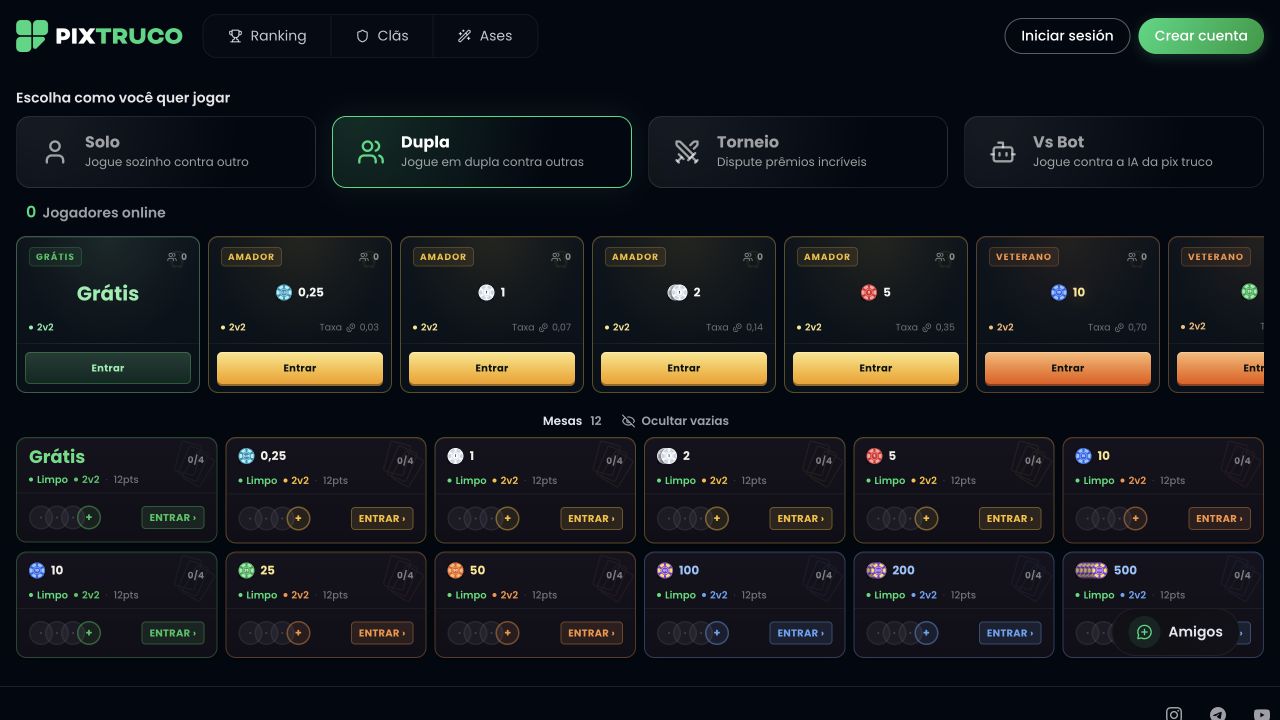Click the Crear cuenta button
The width and height of the screenshot is (1280, 720).
pos(1201,36)
